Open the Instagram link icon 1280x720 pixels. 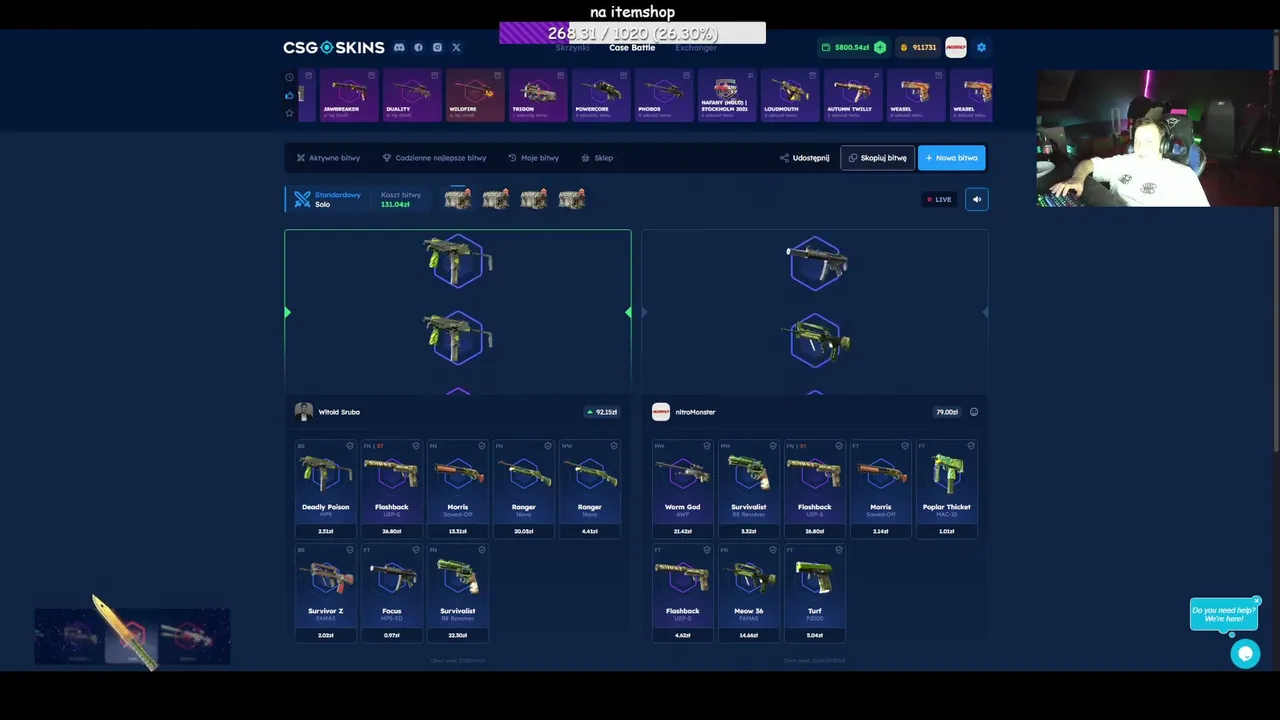click(437, 47)
